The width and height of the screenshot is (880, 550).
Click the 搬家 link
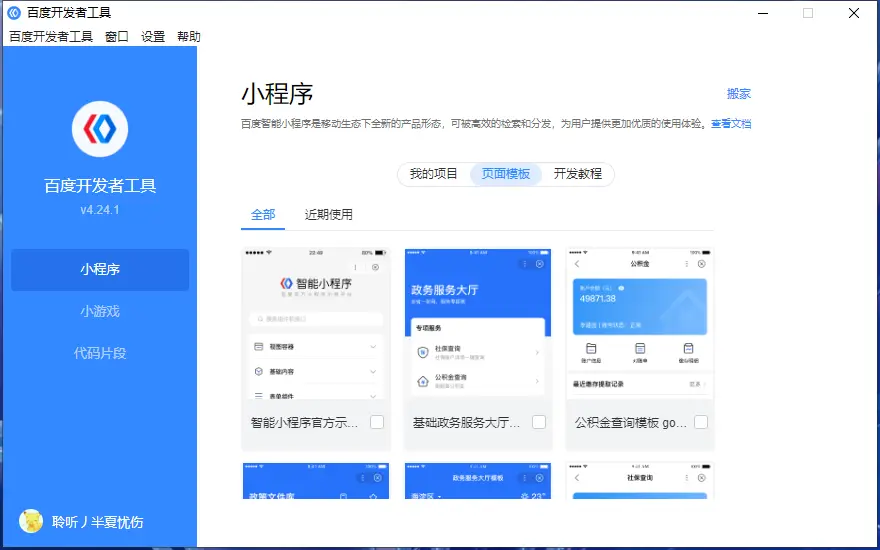coord(738,94)
